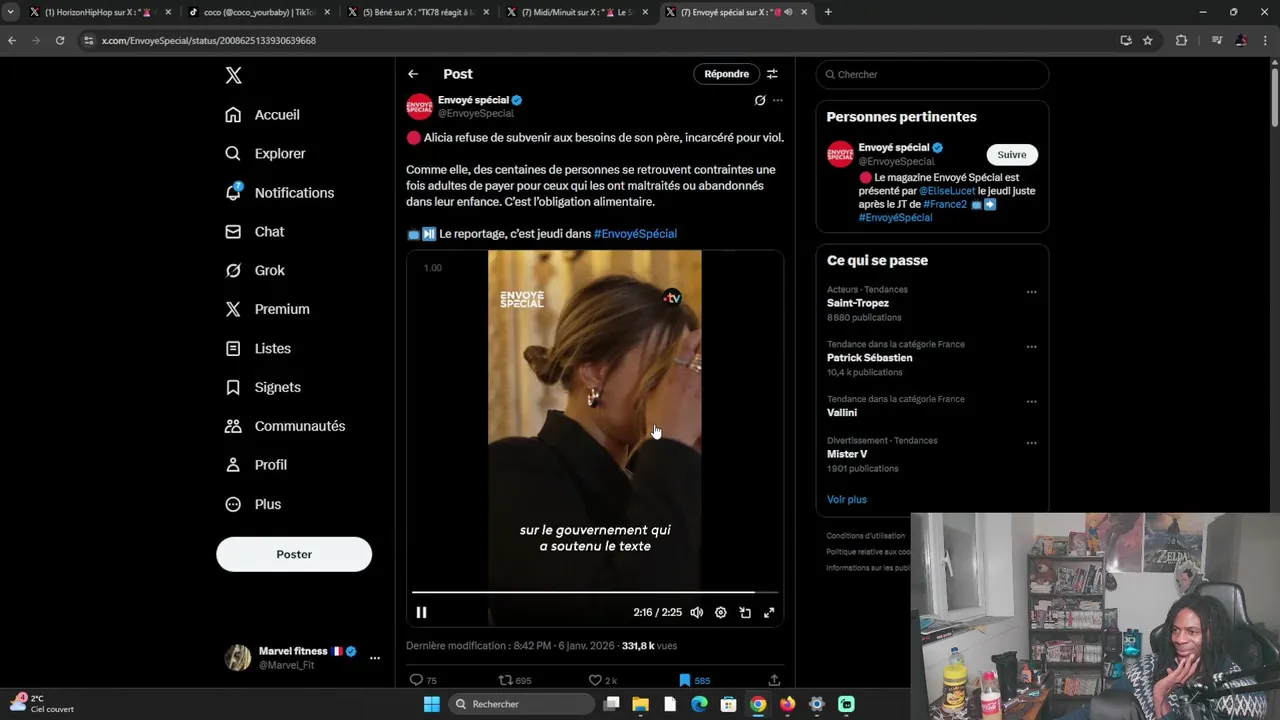Open tab search dropdown arrow
Screen dimensions: 1280x720
click(x=10, y=12)
